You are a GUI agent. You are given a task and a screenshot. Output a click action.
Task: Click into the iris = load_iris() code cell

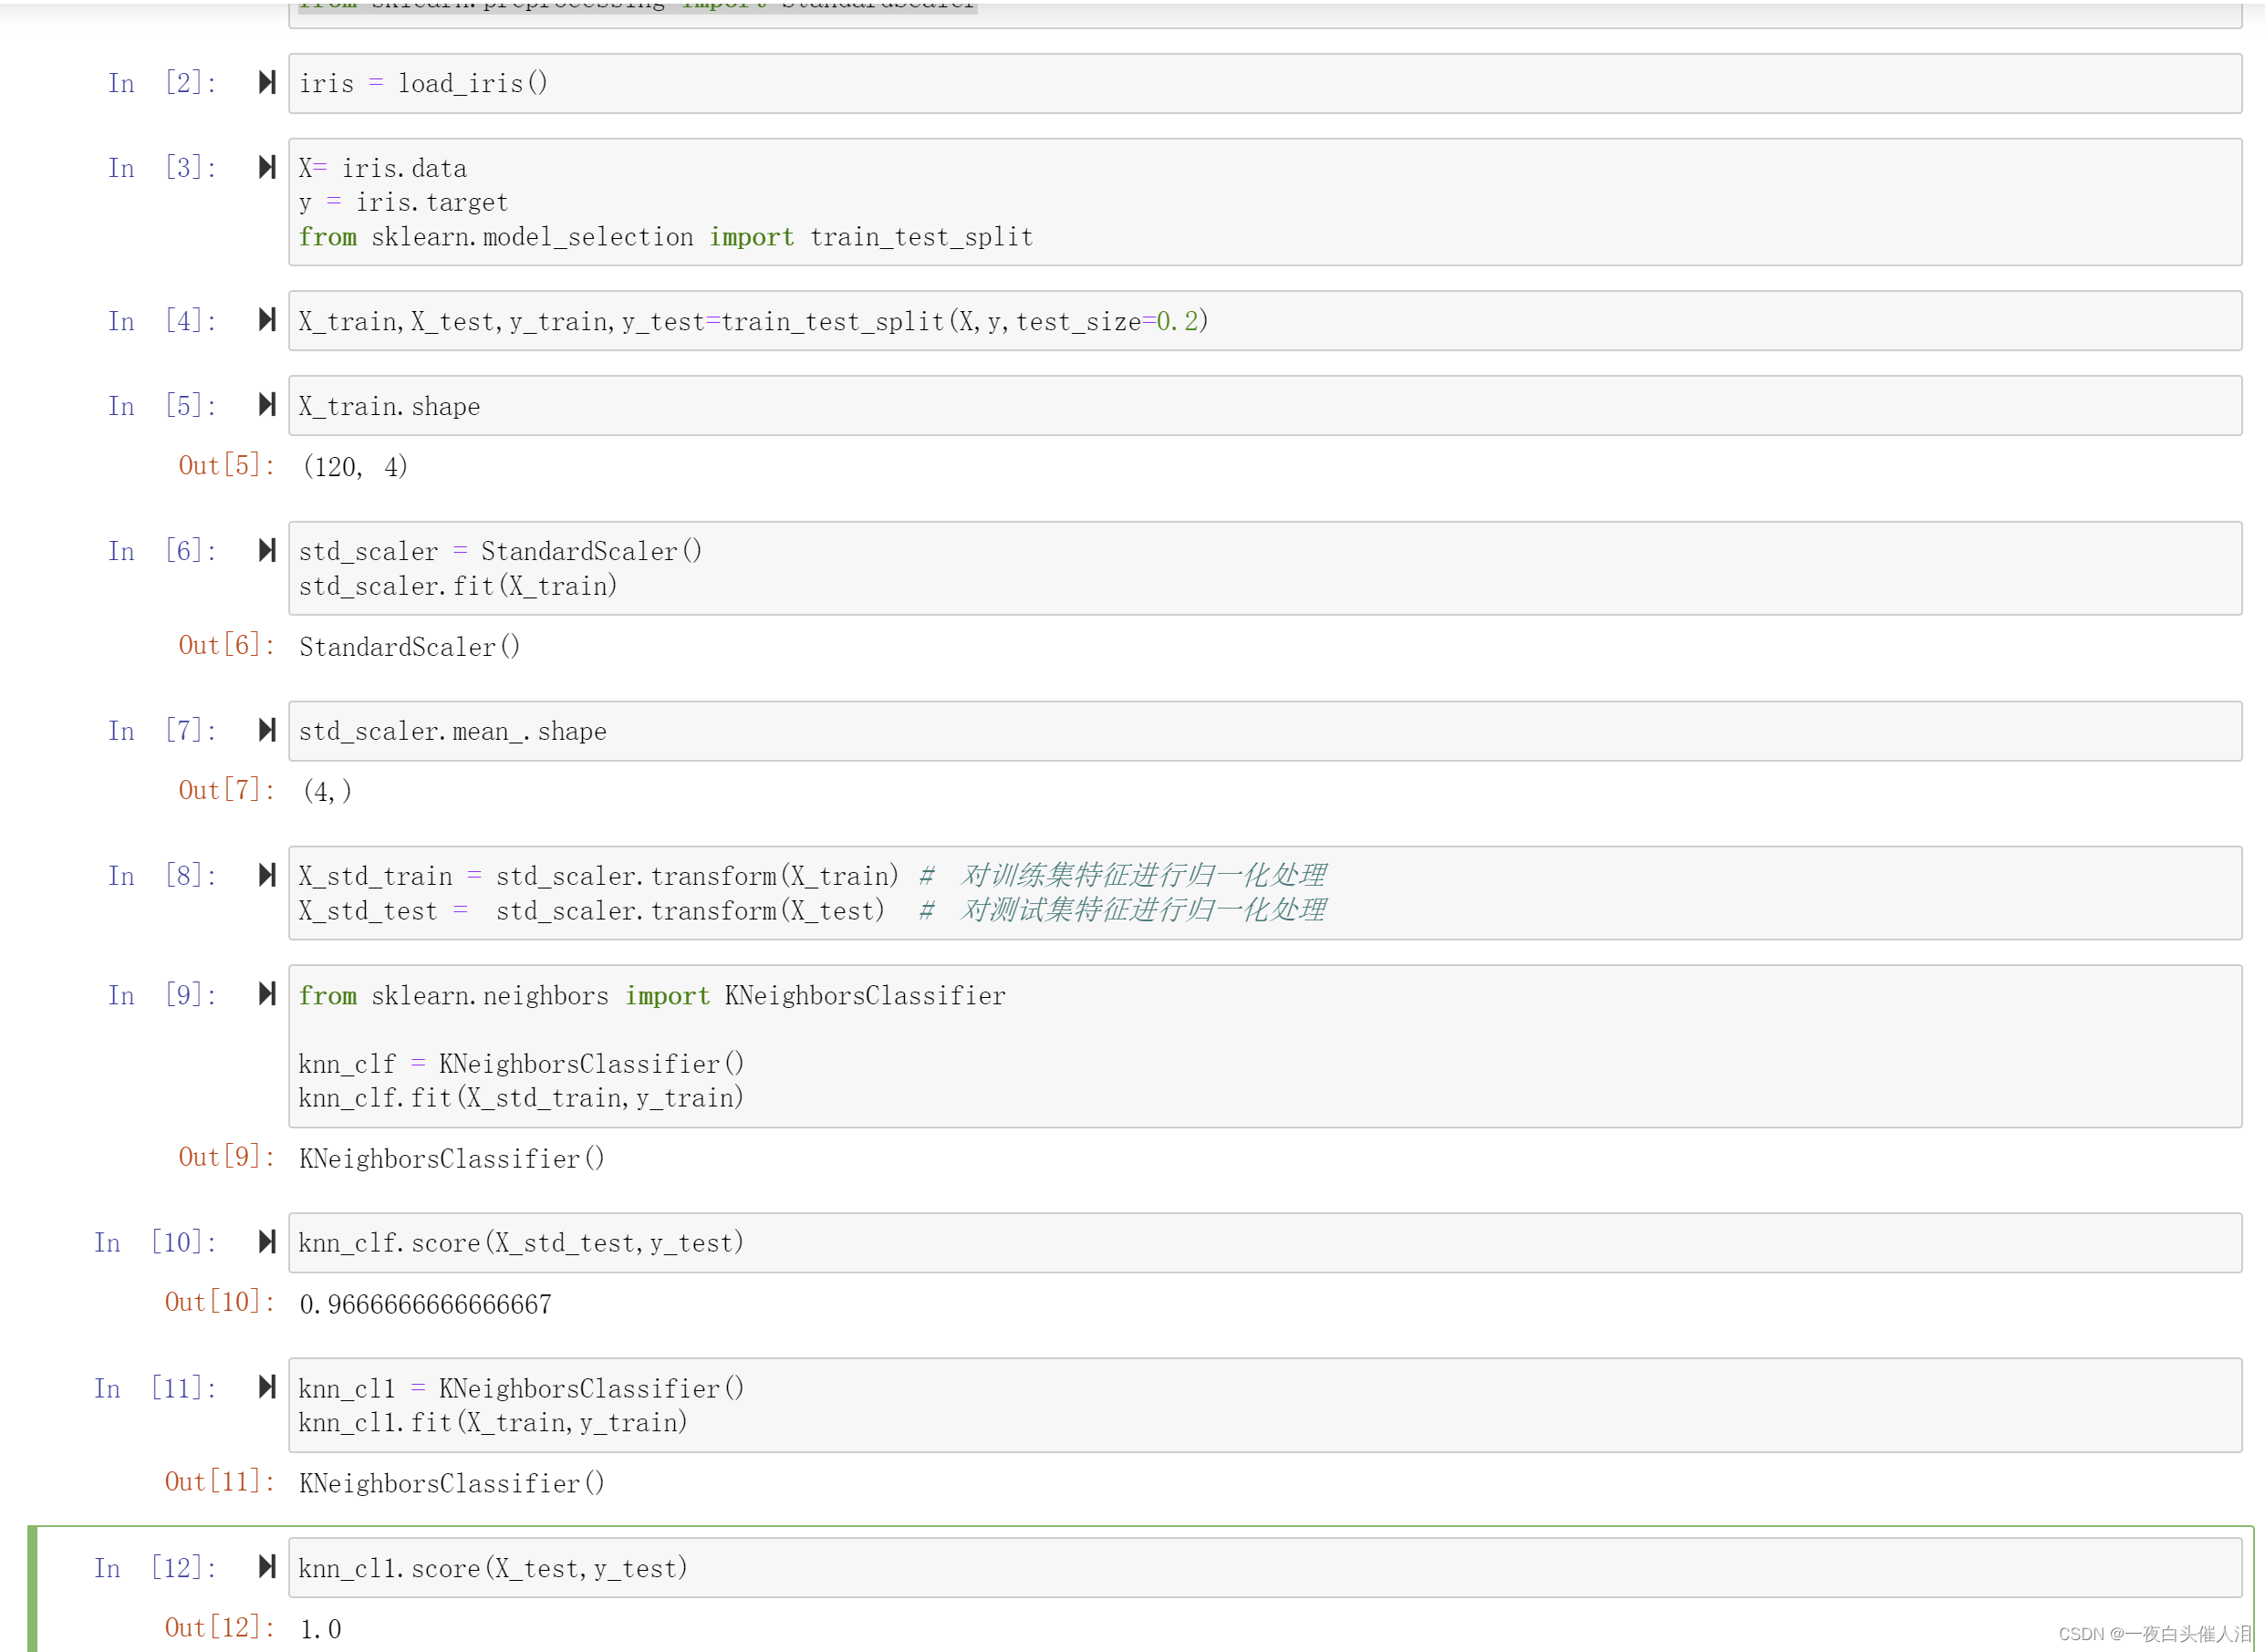click(1265, 84)
